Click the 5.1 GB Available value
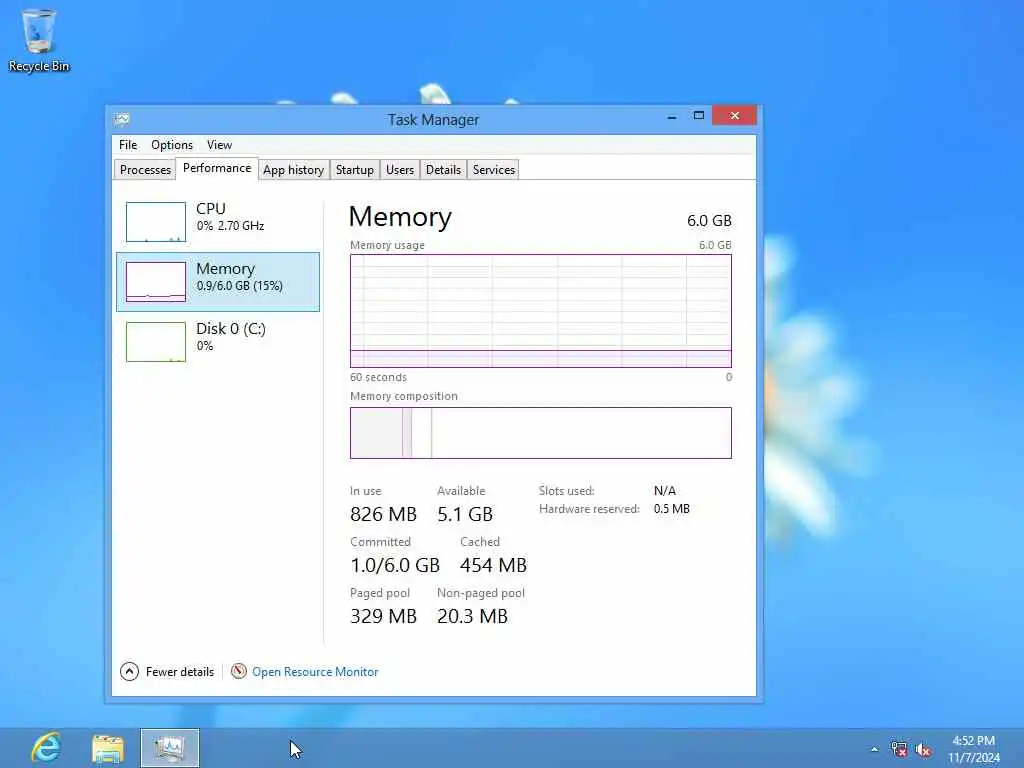This screenshot has width=1024, height=768. pos(465,514)
